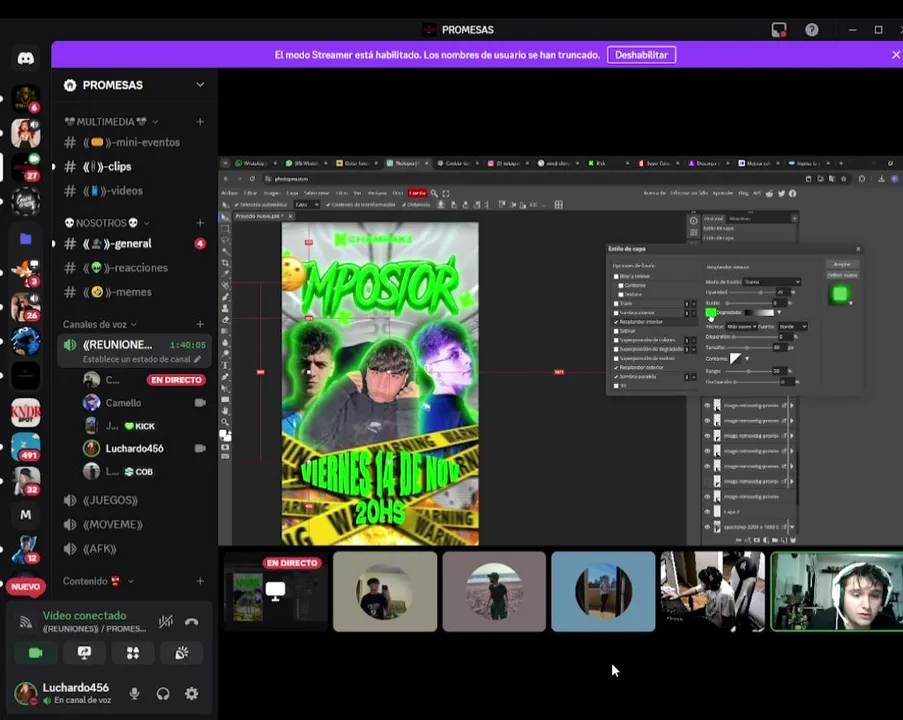
Task: Select the Move tool in Photopea
Action: pos(225,217)
